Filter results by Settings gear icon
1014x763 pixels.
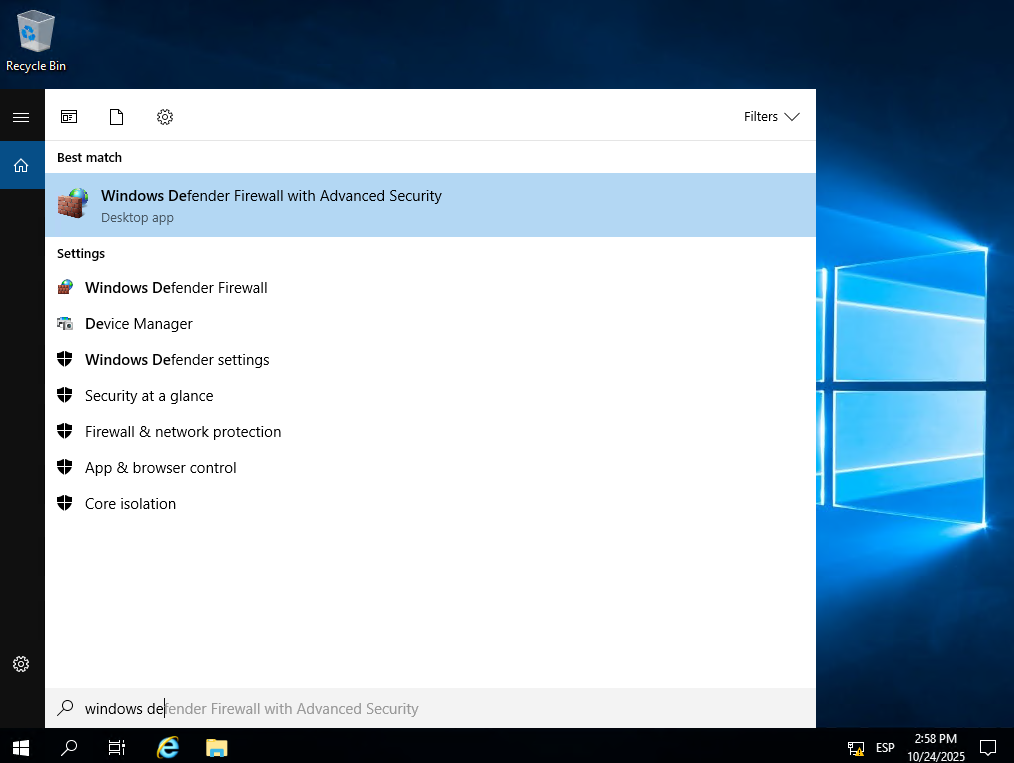[x=165, y=117]
